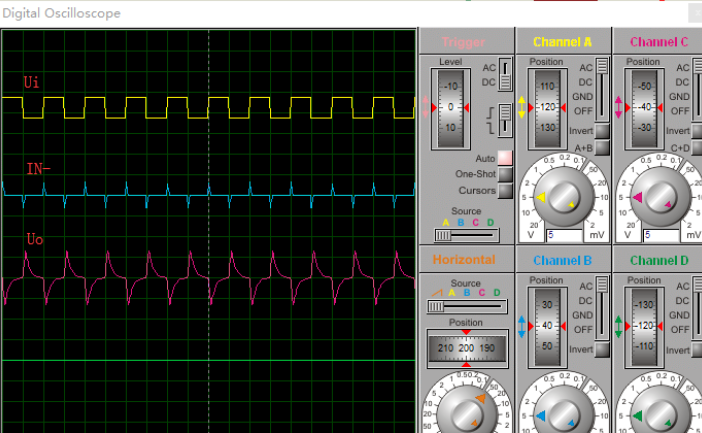The image size is (702, 433).
Task: Click the trigger AC/DC coupling switch
Action: pyautogui.click(x=506, y=75)
